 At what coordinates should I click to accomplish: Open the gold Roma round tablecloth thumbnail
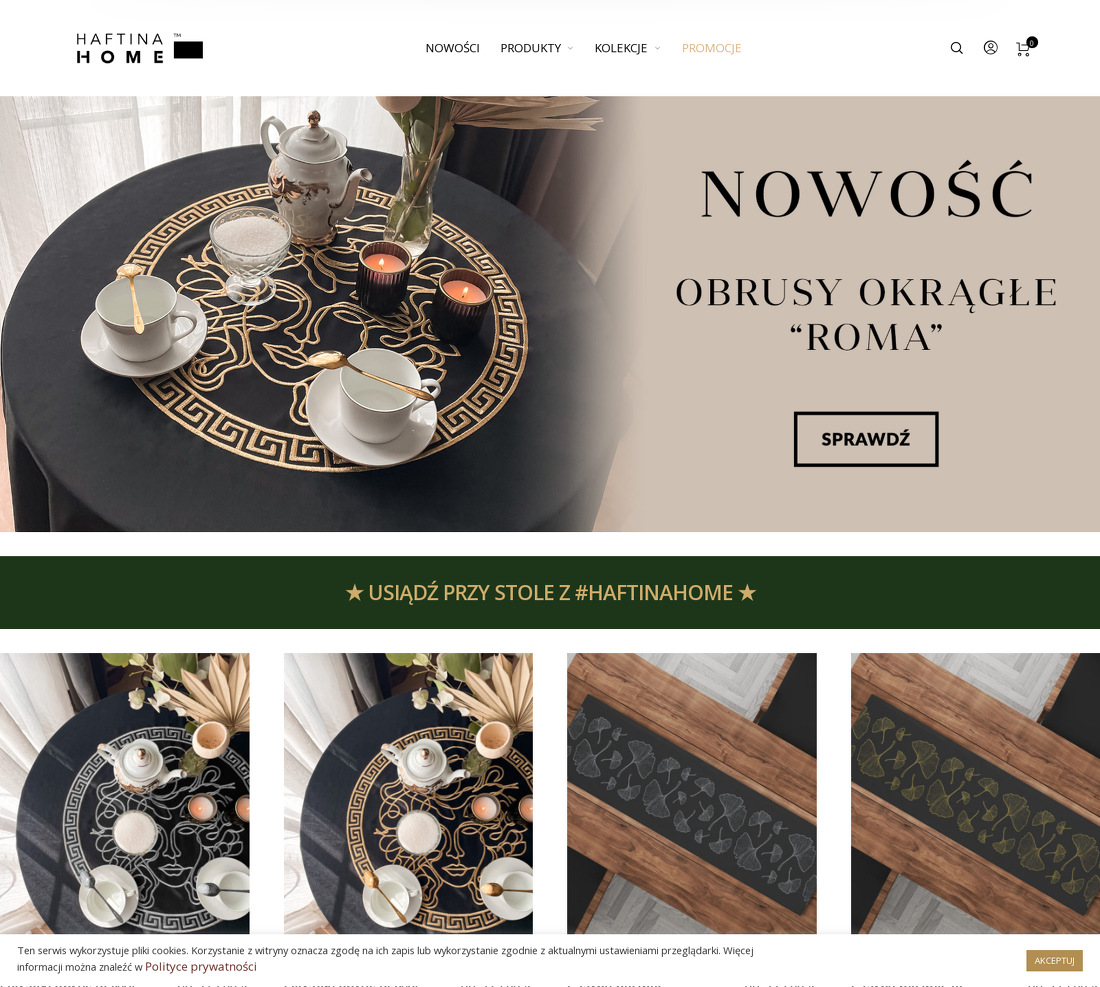click(x=408, y=793)
